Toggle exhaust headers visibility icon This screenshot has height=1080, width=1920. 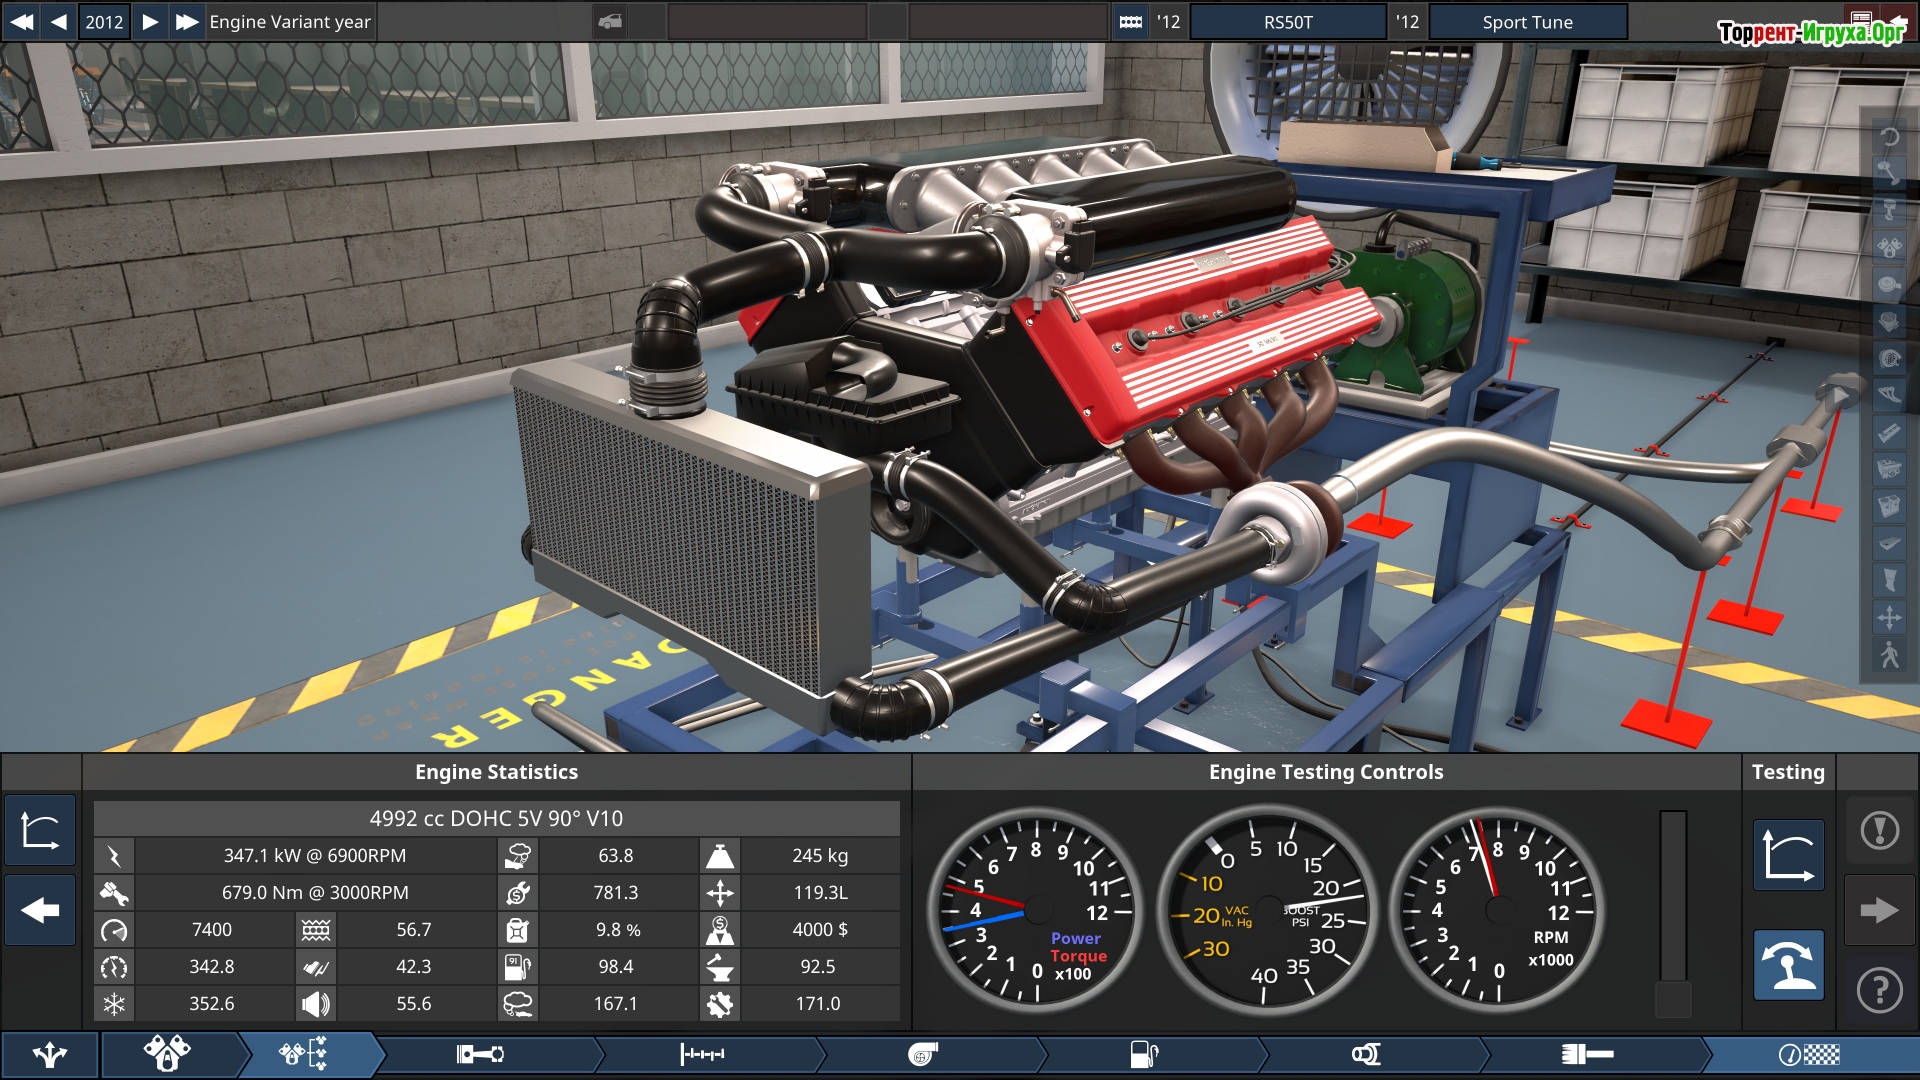click(x=1889, y=395)
